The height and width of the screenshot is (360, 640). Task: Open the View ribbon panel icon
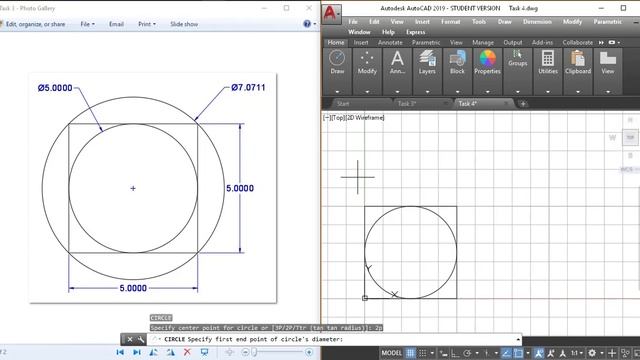tap(608, 58)
